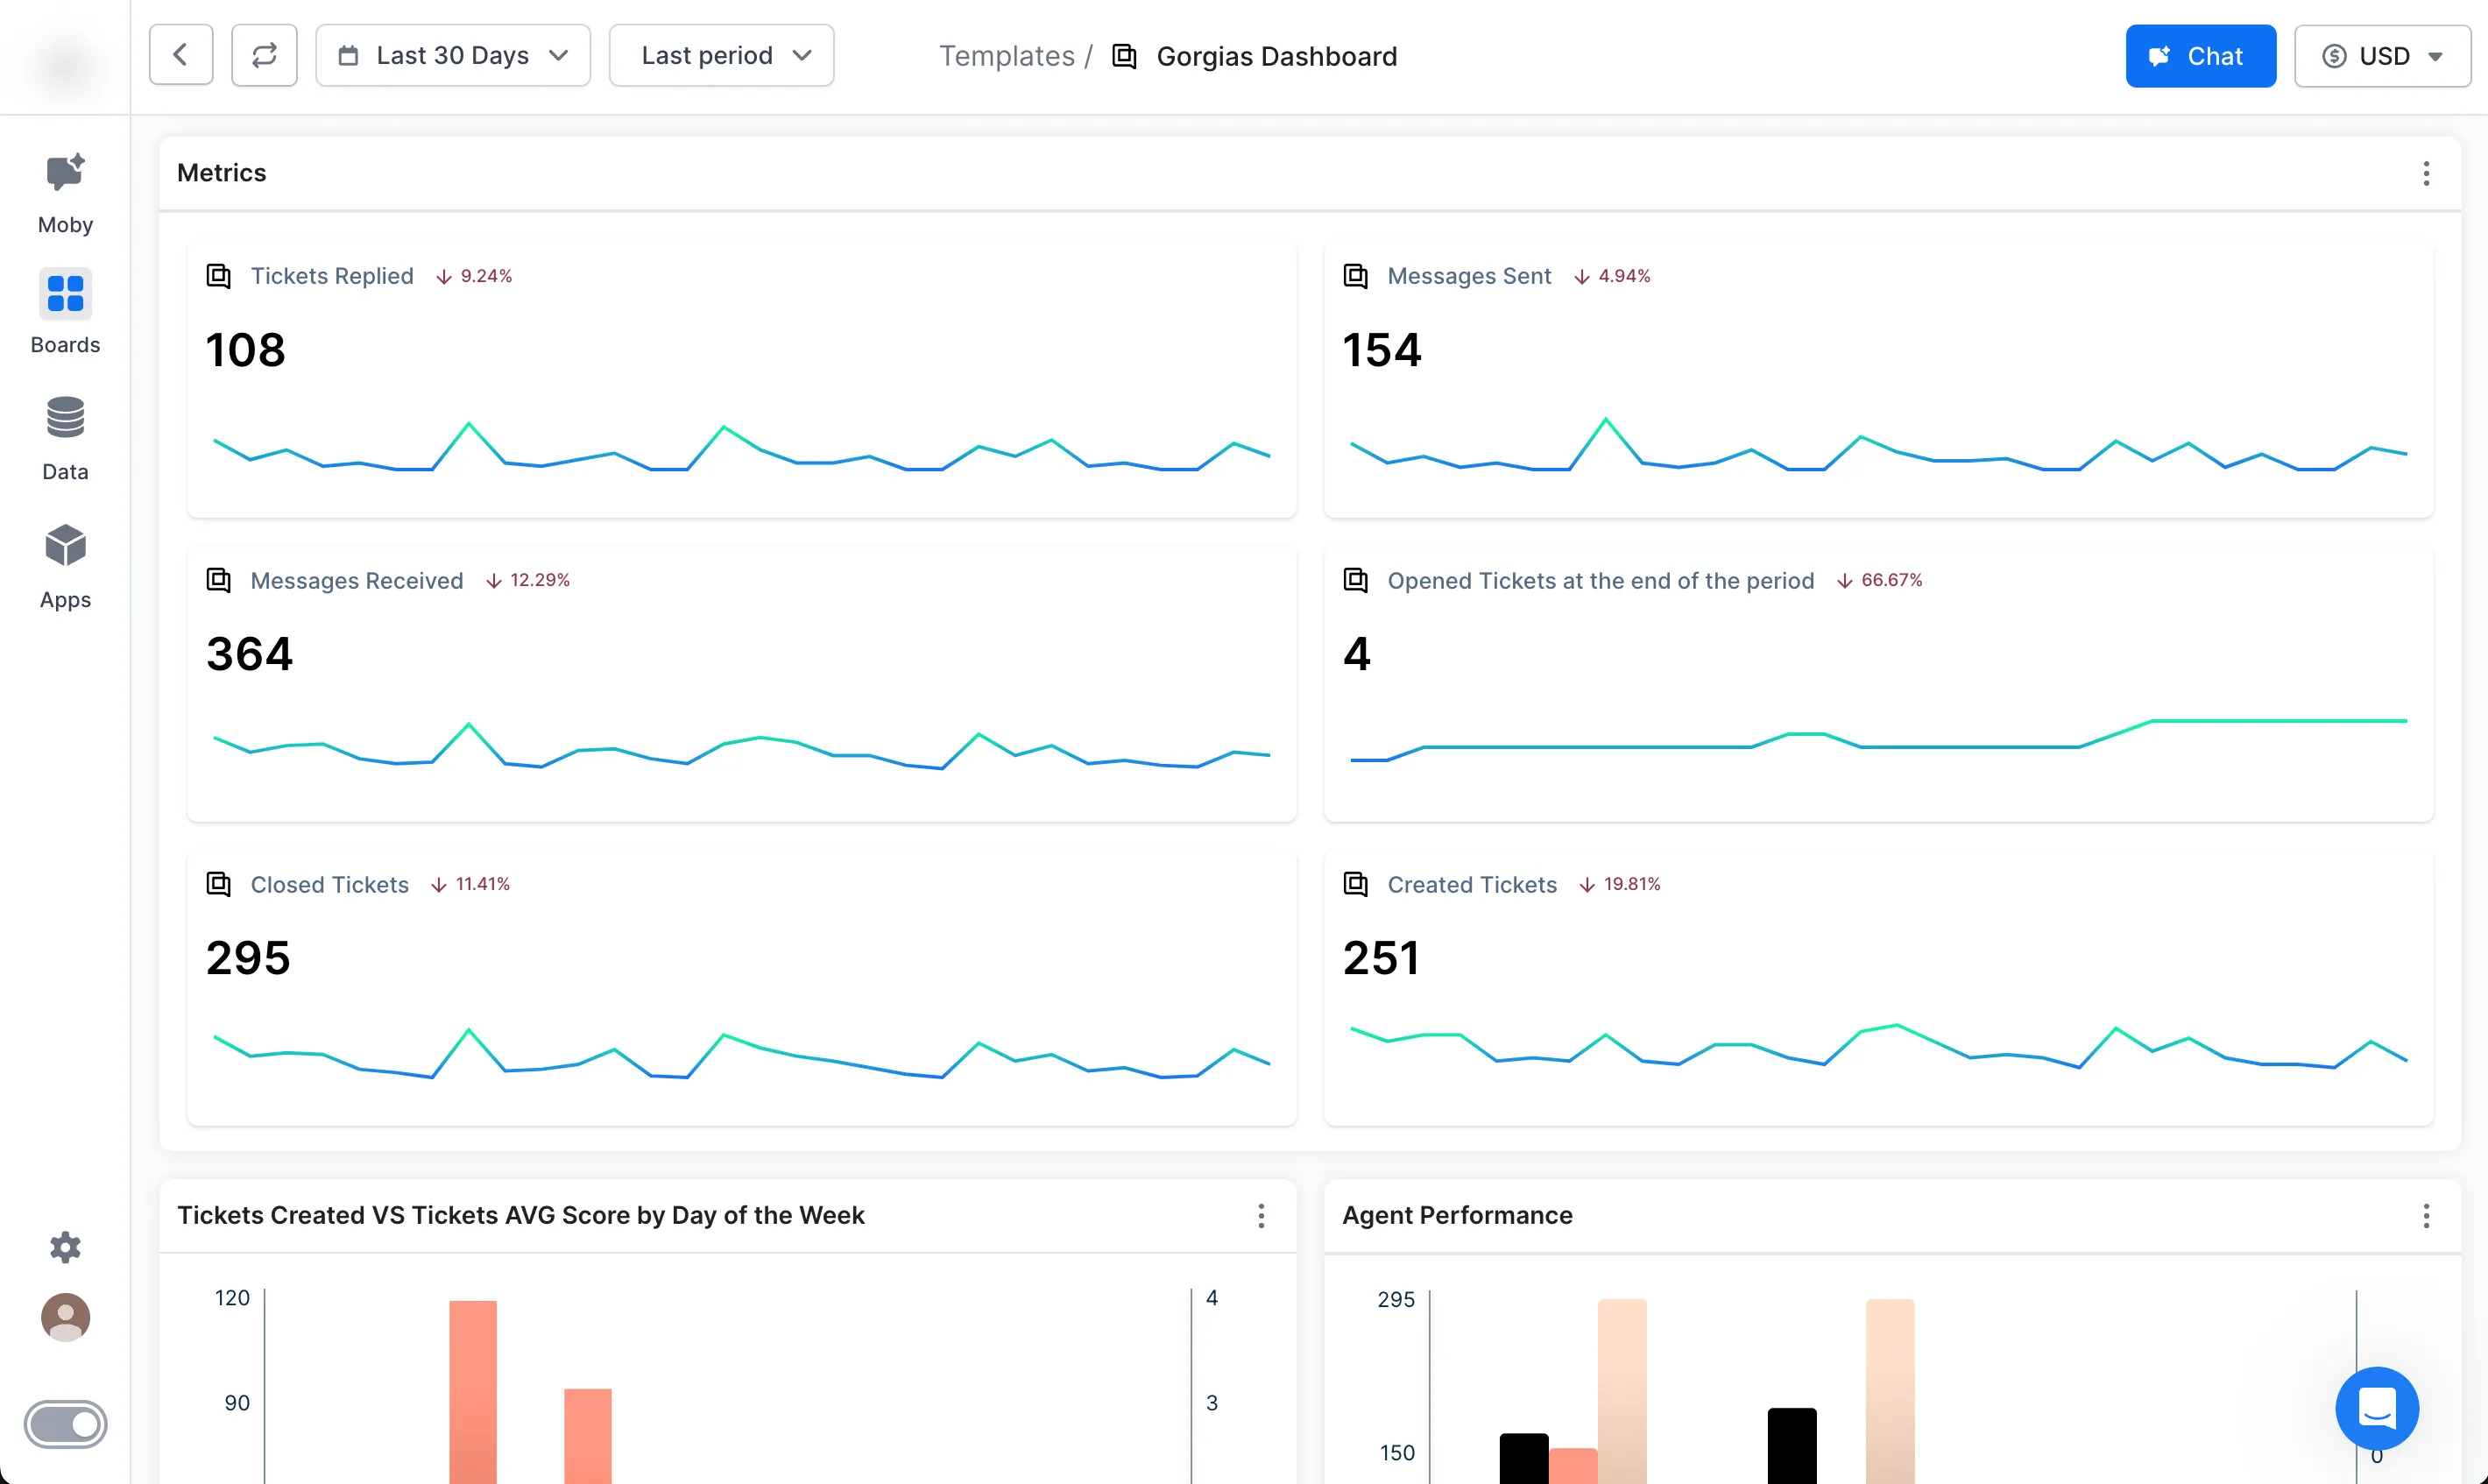Click the refresh data icon
2488x1484 pixels.
click(264, 55)
